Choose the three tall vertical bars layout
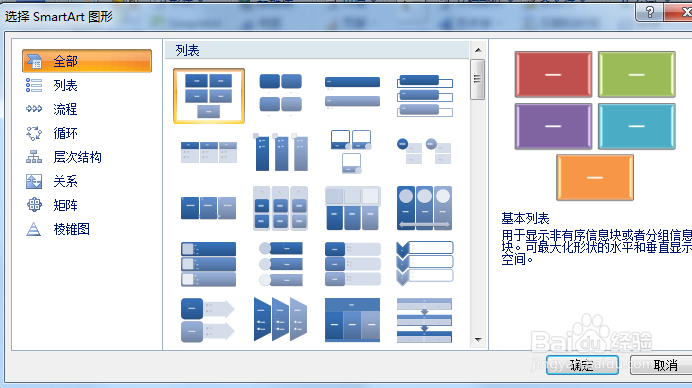Image resolution: width=692 pixels, height=388 pixels. point(281,152)
